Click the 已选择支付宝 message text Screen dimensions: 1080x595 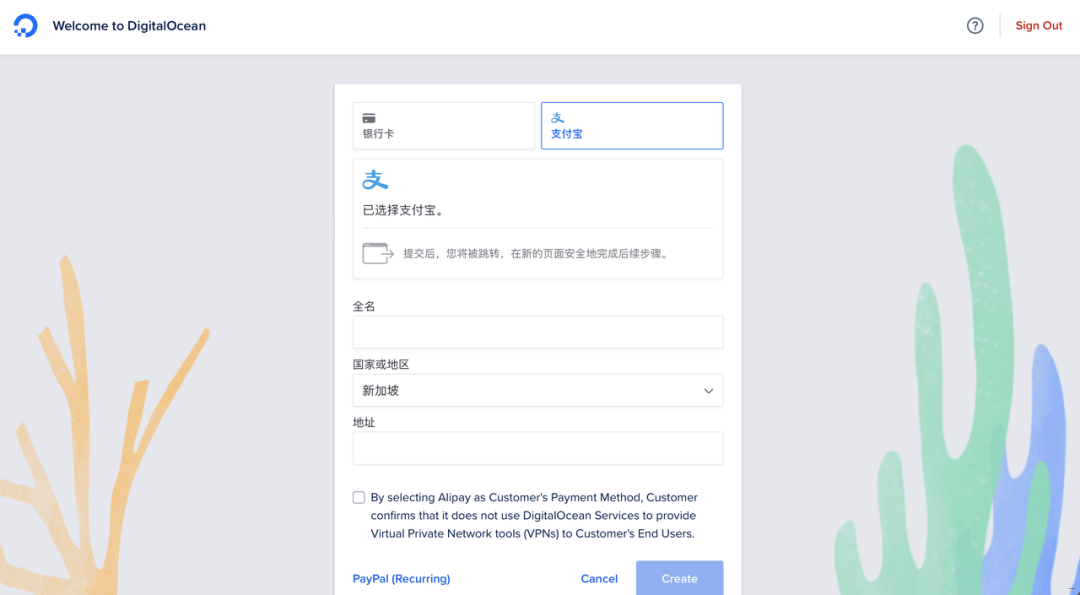(x=403, y=210)
